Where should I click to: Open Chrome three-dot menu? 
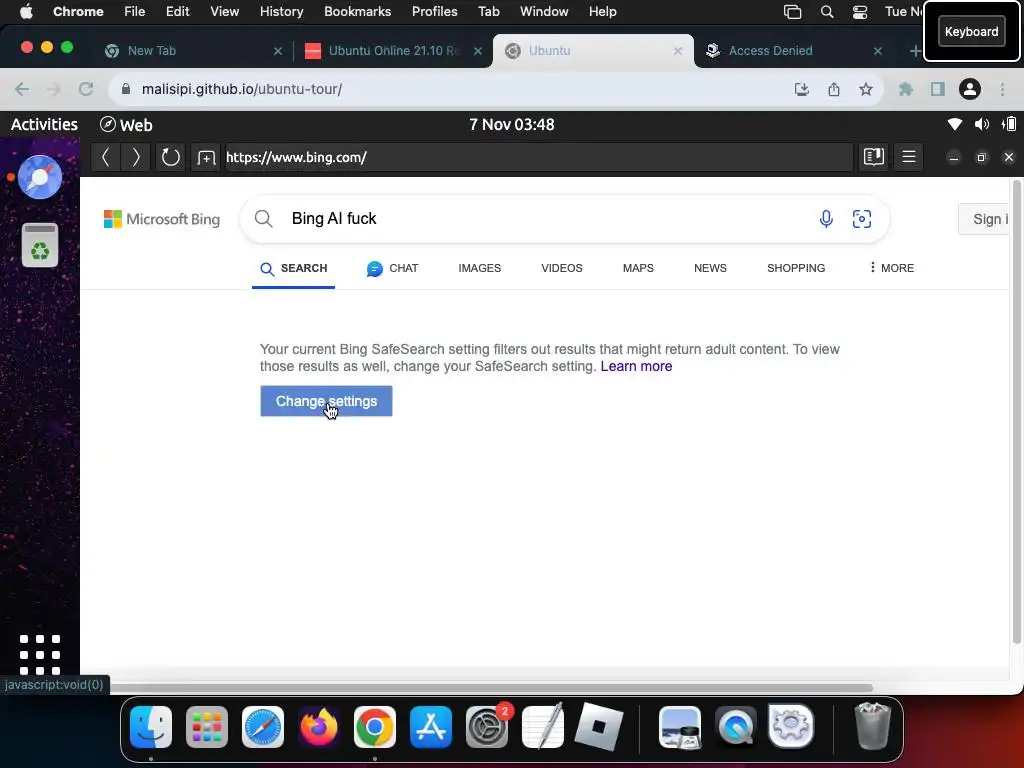(1002, 89)
